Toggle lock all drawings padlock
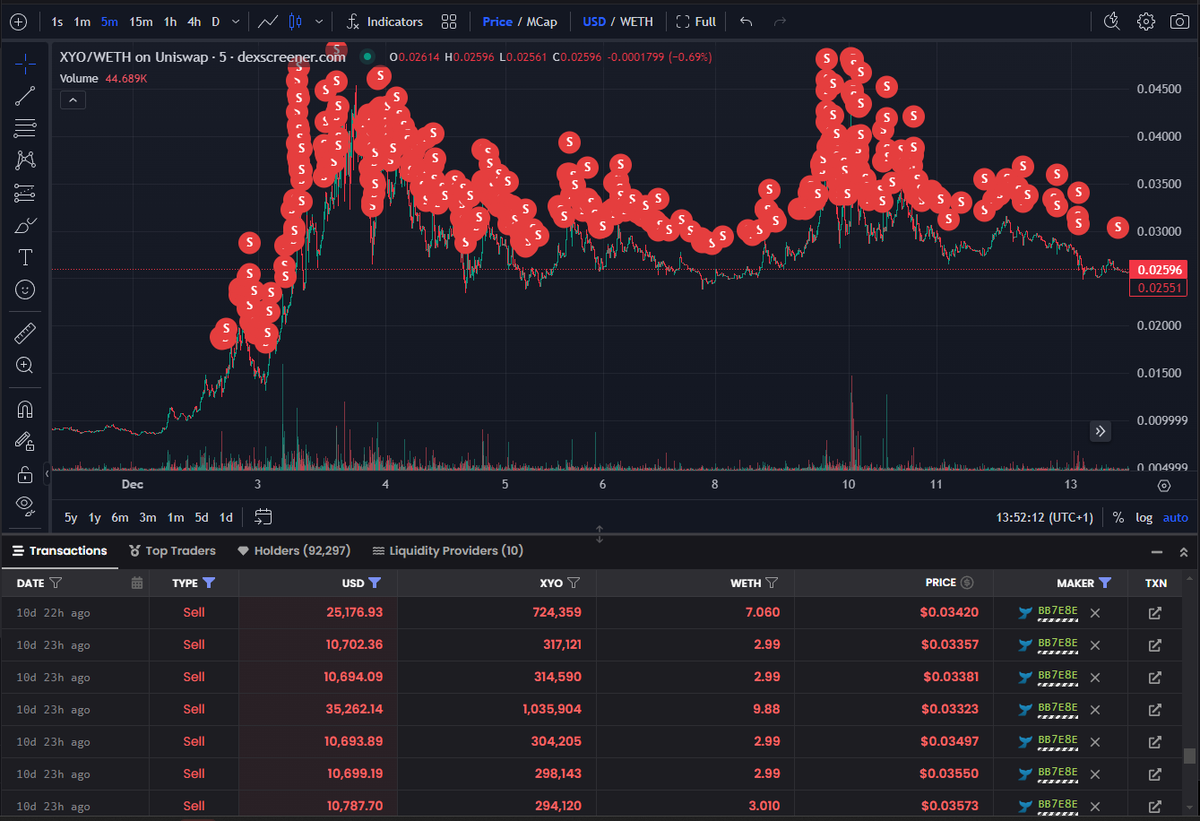The width and height of the screenshot is (1200, 821). [26, 473]
